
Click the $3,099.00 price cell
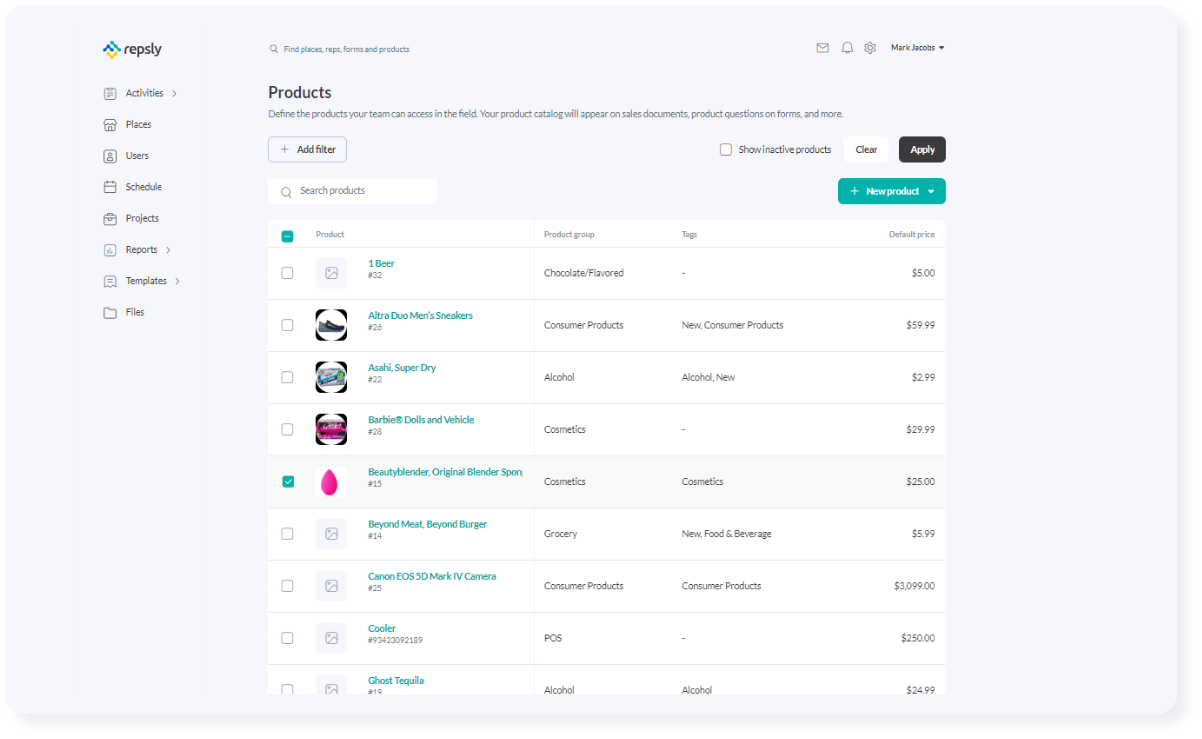click(914, 586)
